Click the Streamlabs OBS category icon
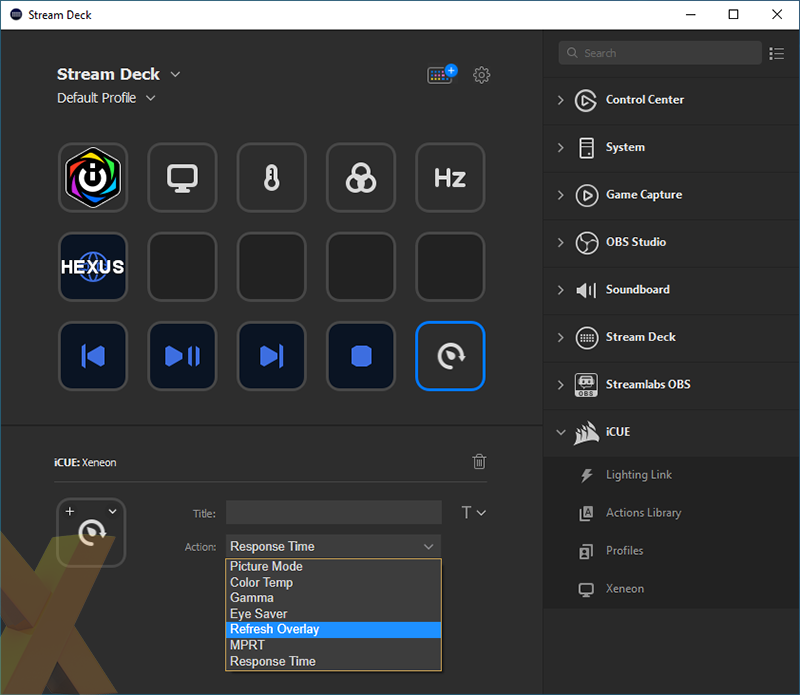This screenshot has height=695, width=800. pos(586,385)
